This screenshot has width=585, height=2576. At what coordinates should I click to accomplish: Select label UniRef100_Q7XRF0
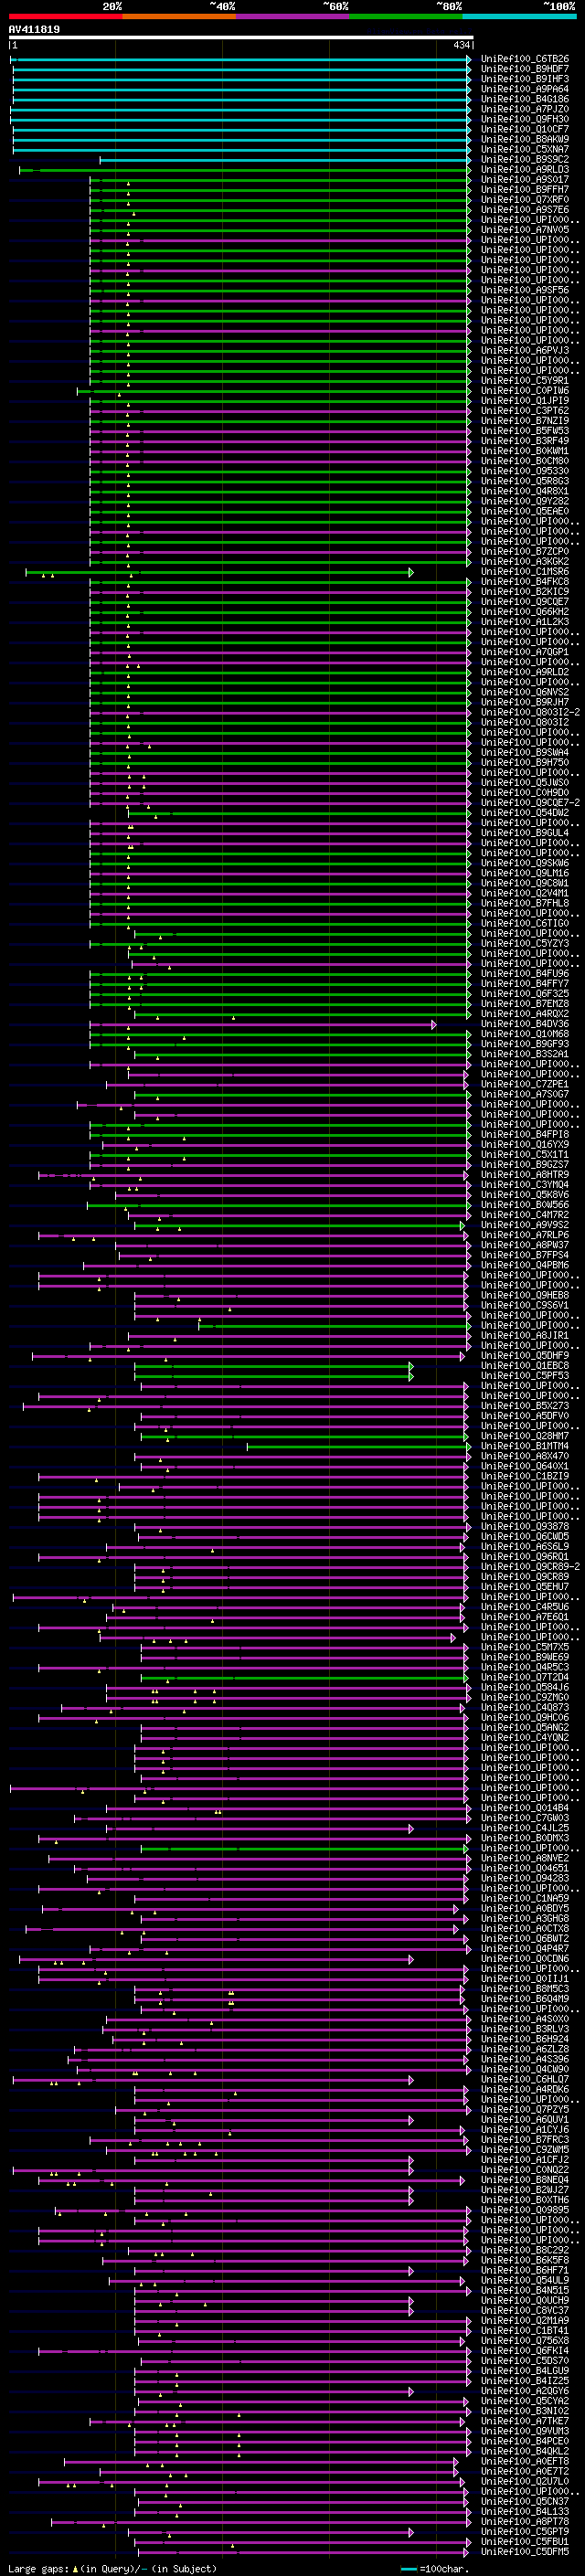[525, 200]
